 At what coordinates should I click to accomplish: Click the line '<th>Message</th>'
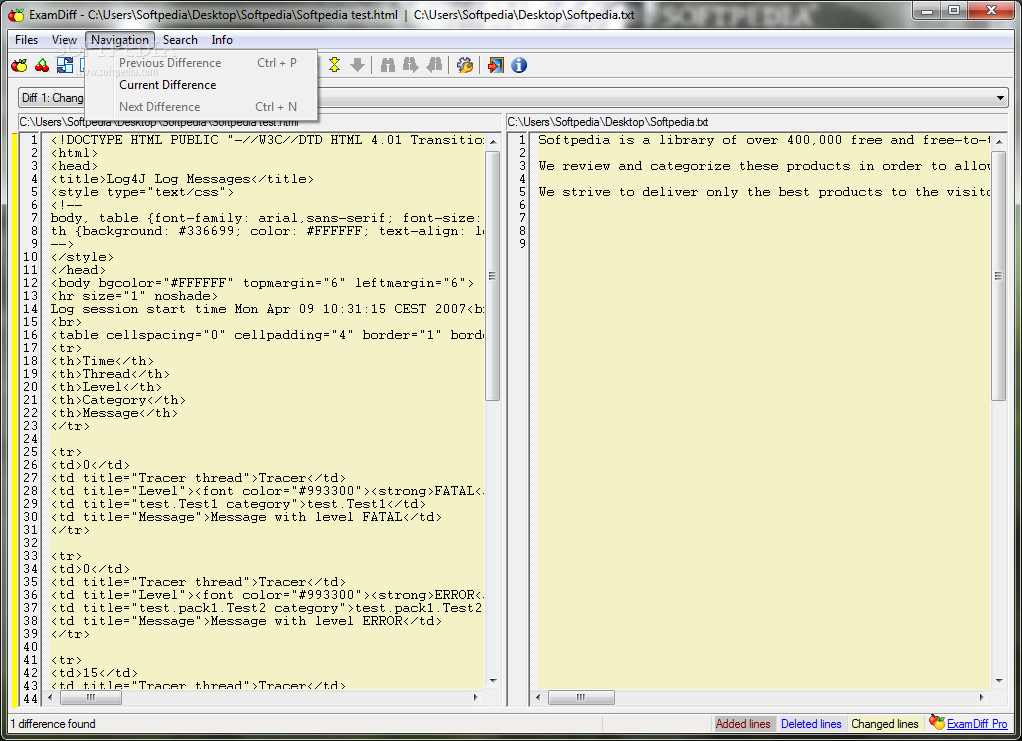click(114, 413)
